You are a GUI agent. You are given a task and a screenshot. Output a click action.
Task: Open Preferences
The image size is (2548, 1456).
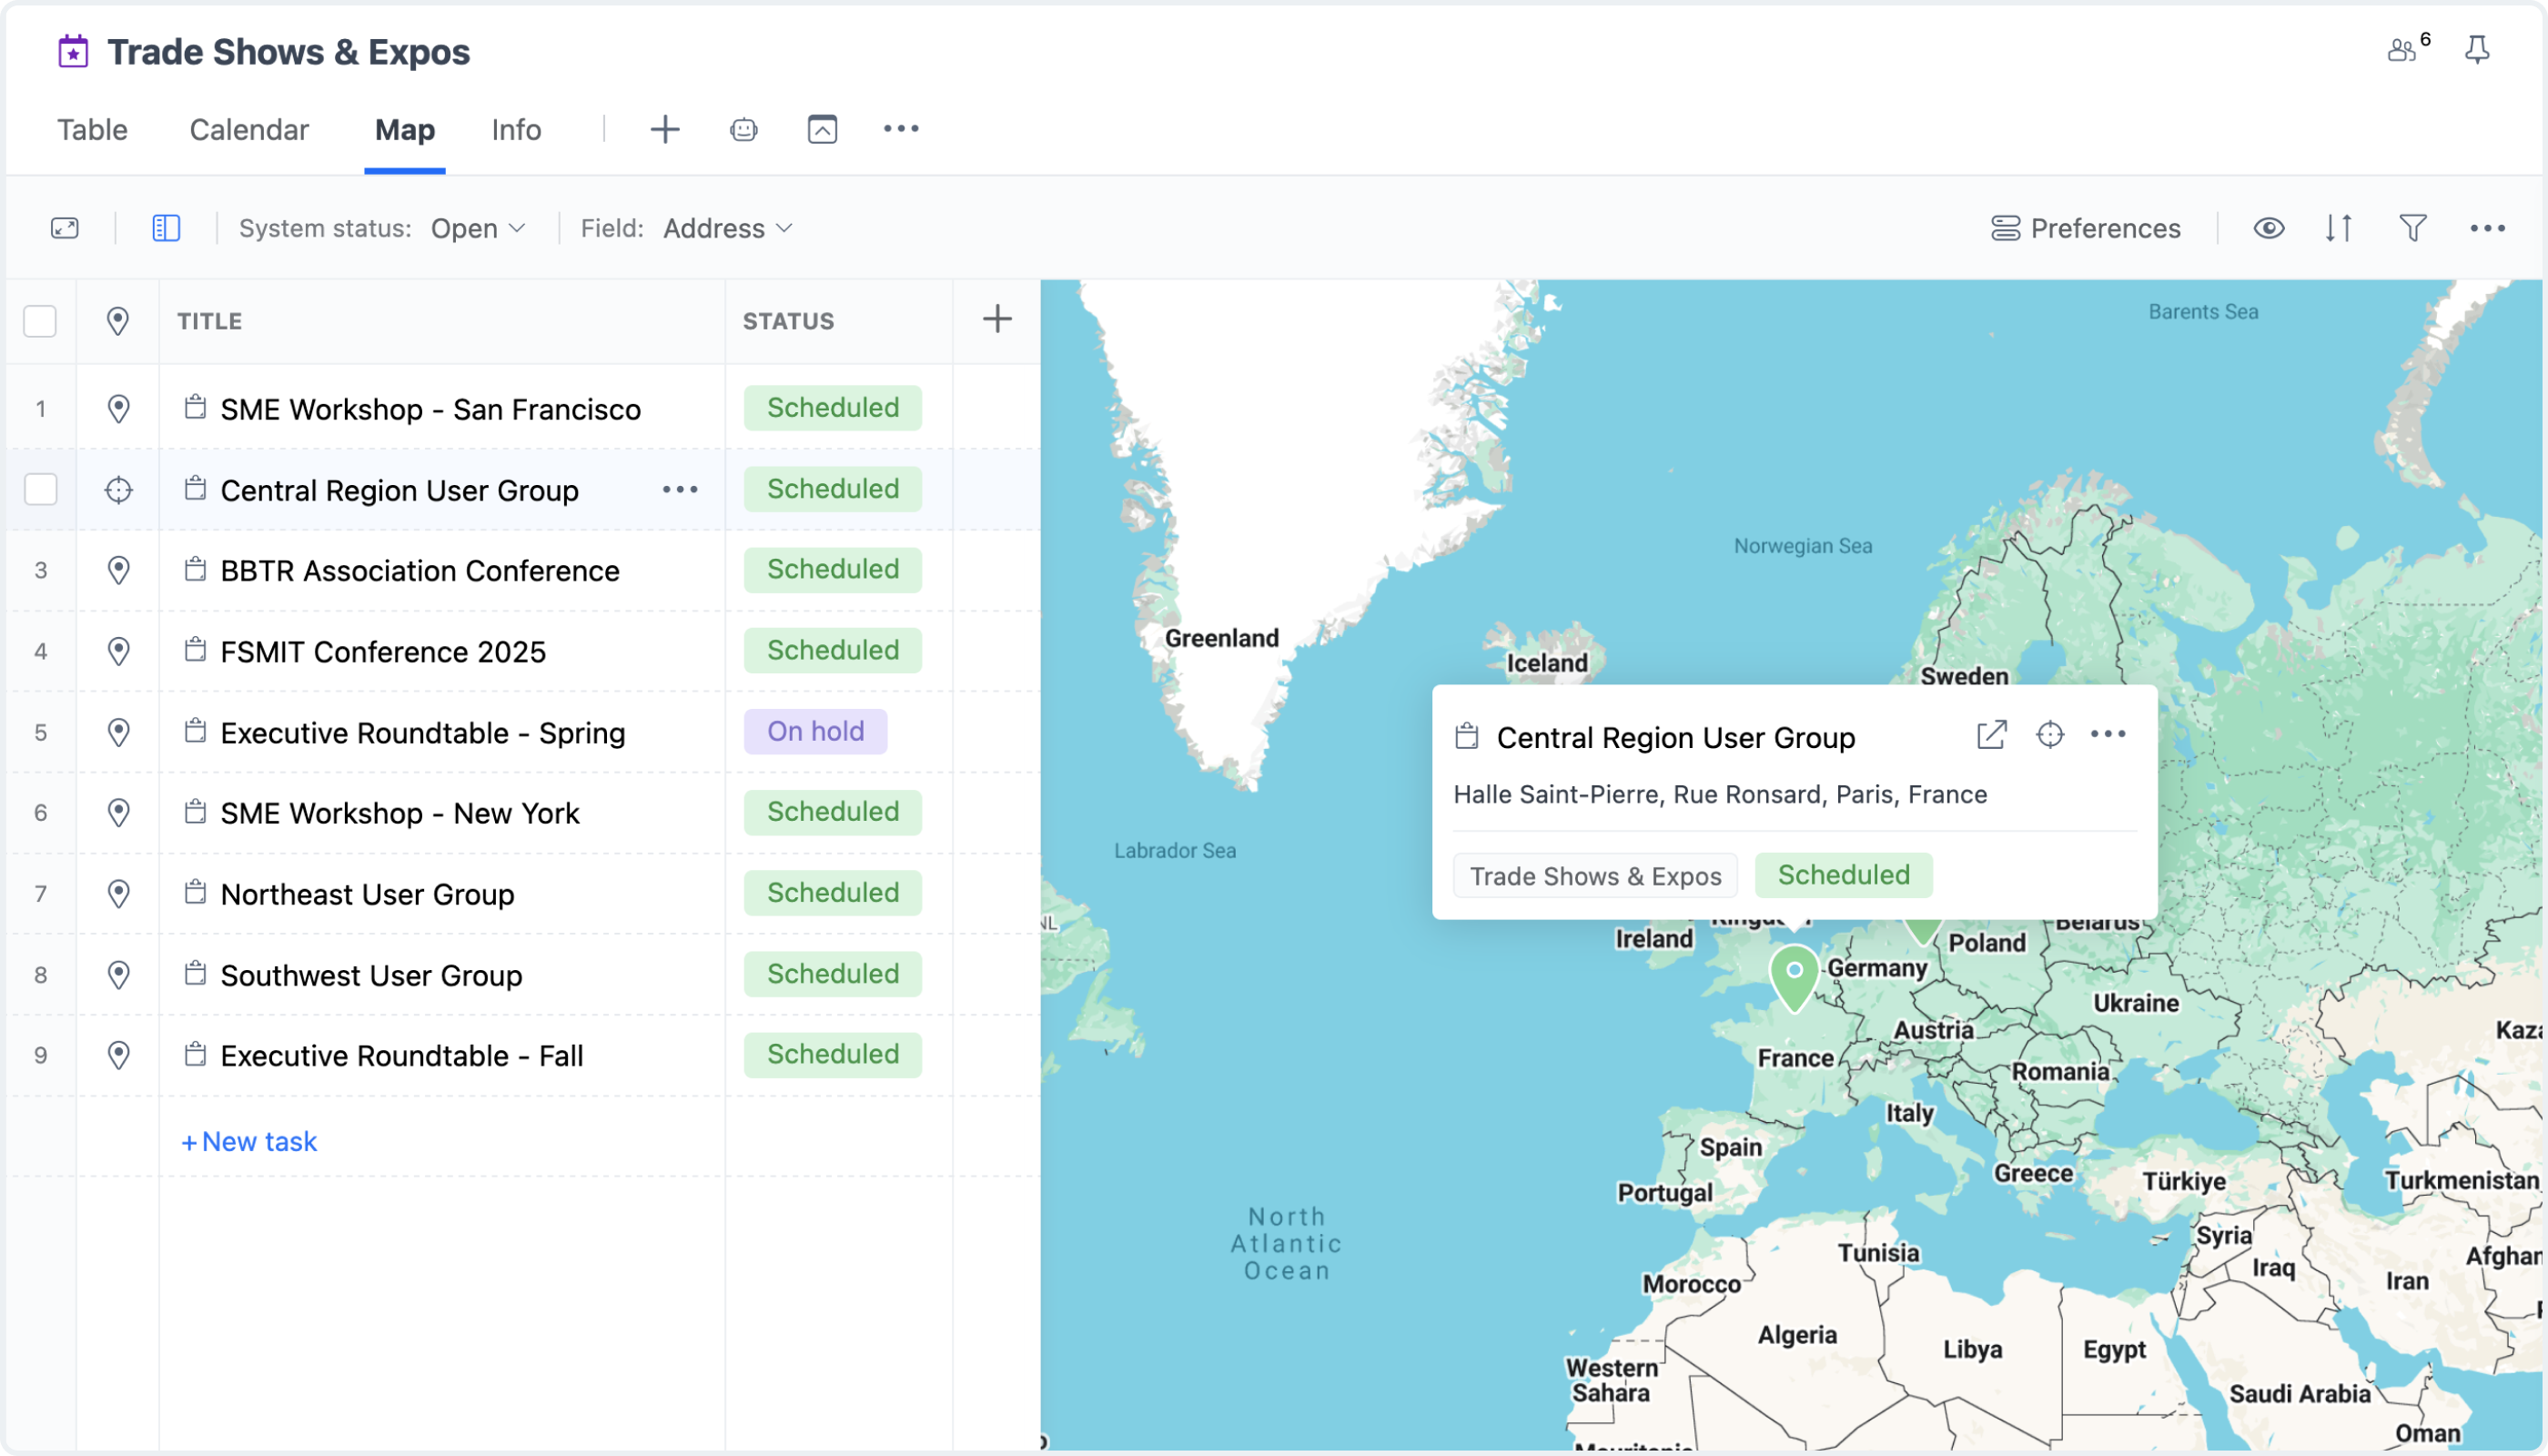pyautogui.click(x=2085, y=228)
